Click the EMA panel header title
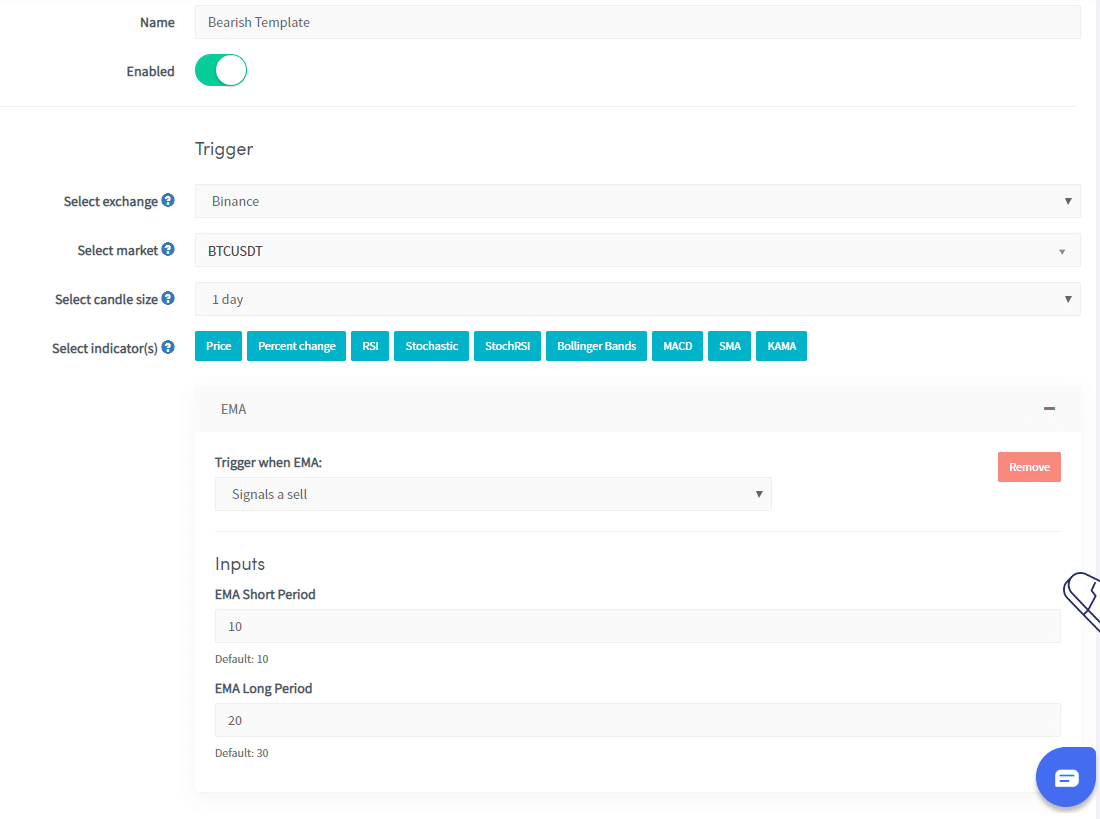1100x819 pixels. pyautogui.click(x=234, y=409)
